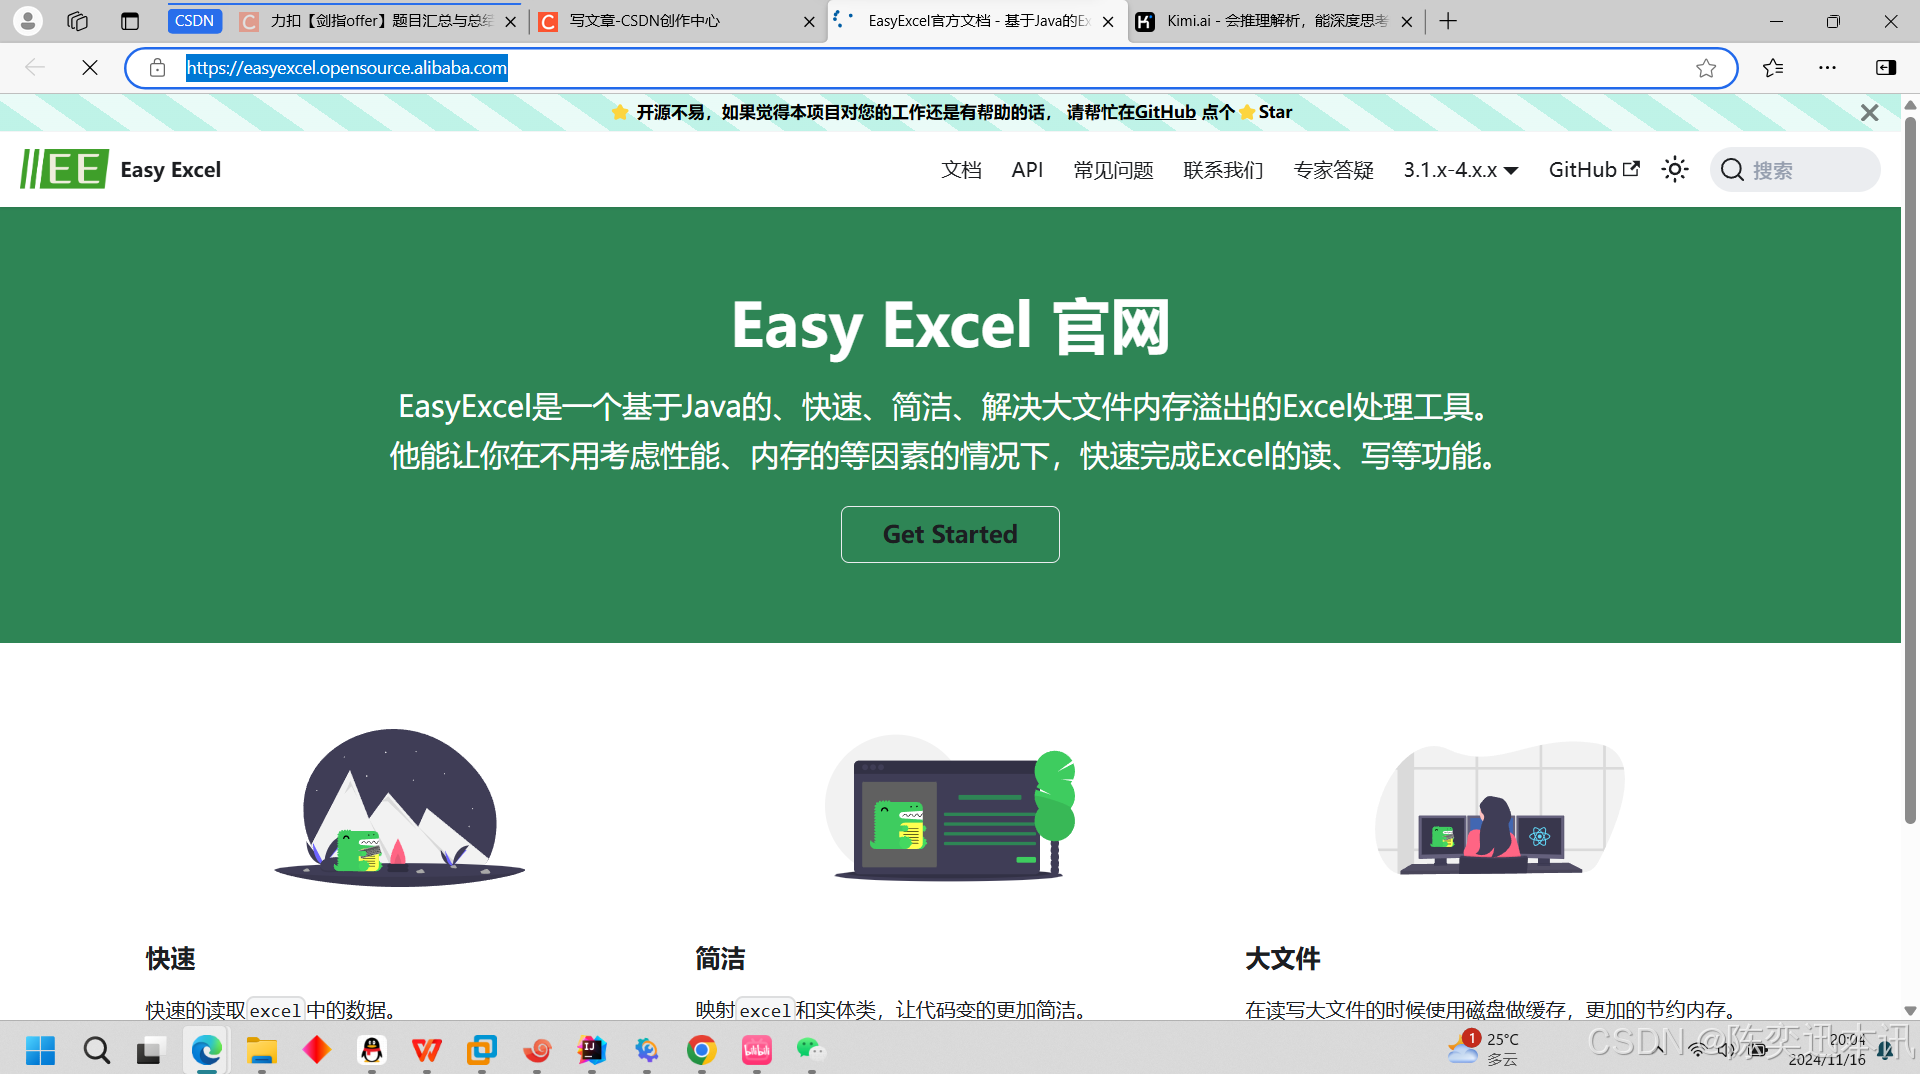Open the 文档 navigation item

point(961,169)
